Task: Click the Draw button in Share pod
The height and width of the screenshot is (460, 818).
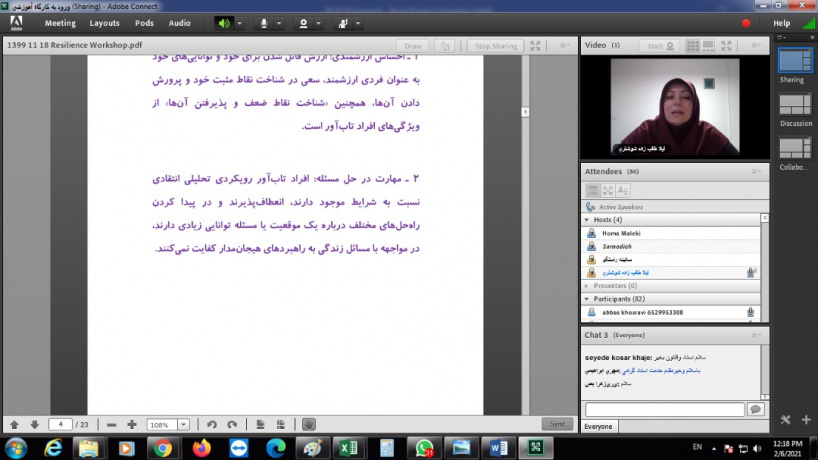Action: [413, 46]
